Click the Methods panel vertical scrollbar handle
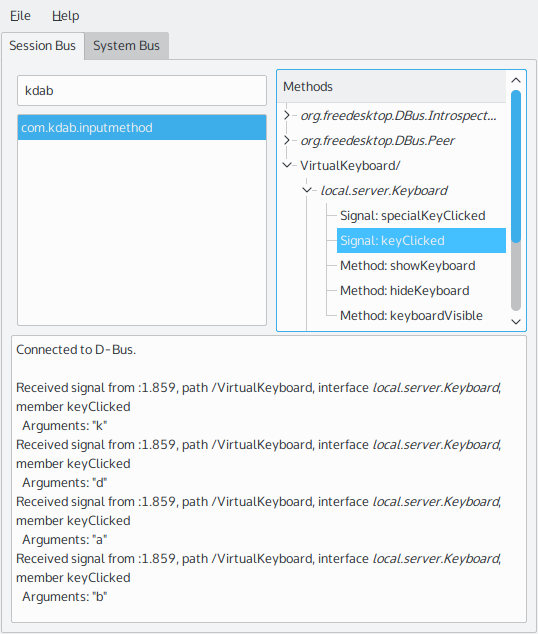Image resolution: width=538 pixels, height=634 pixels. [x=516, y=166]
